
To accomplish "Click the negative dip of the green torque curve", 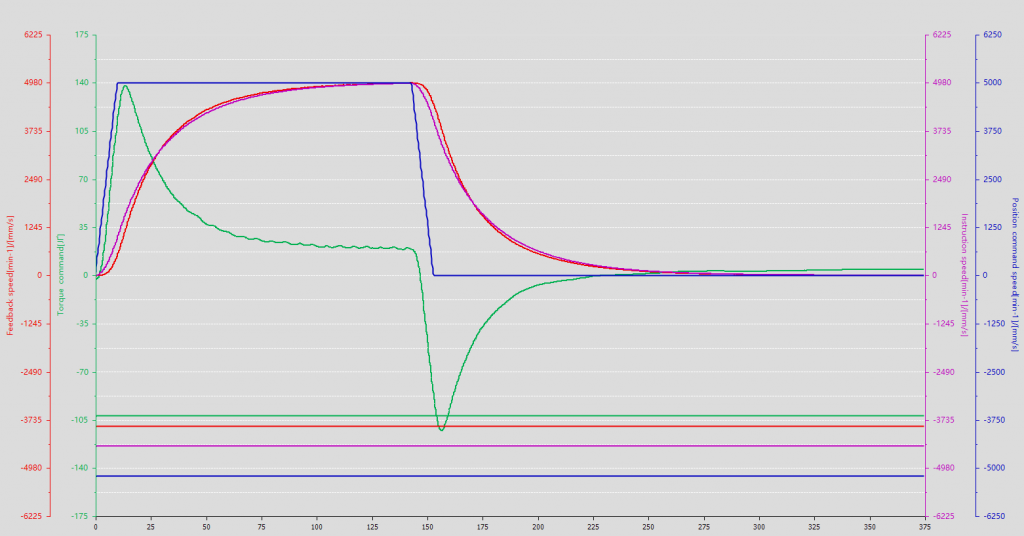I will click(x=441, y=429).
